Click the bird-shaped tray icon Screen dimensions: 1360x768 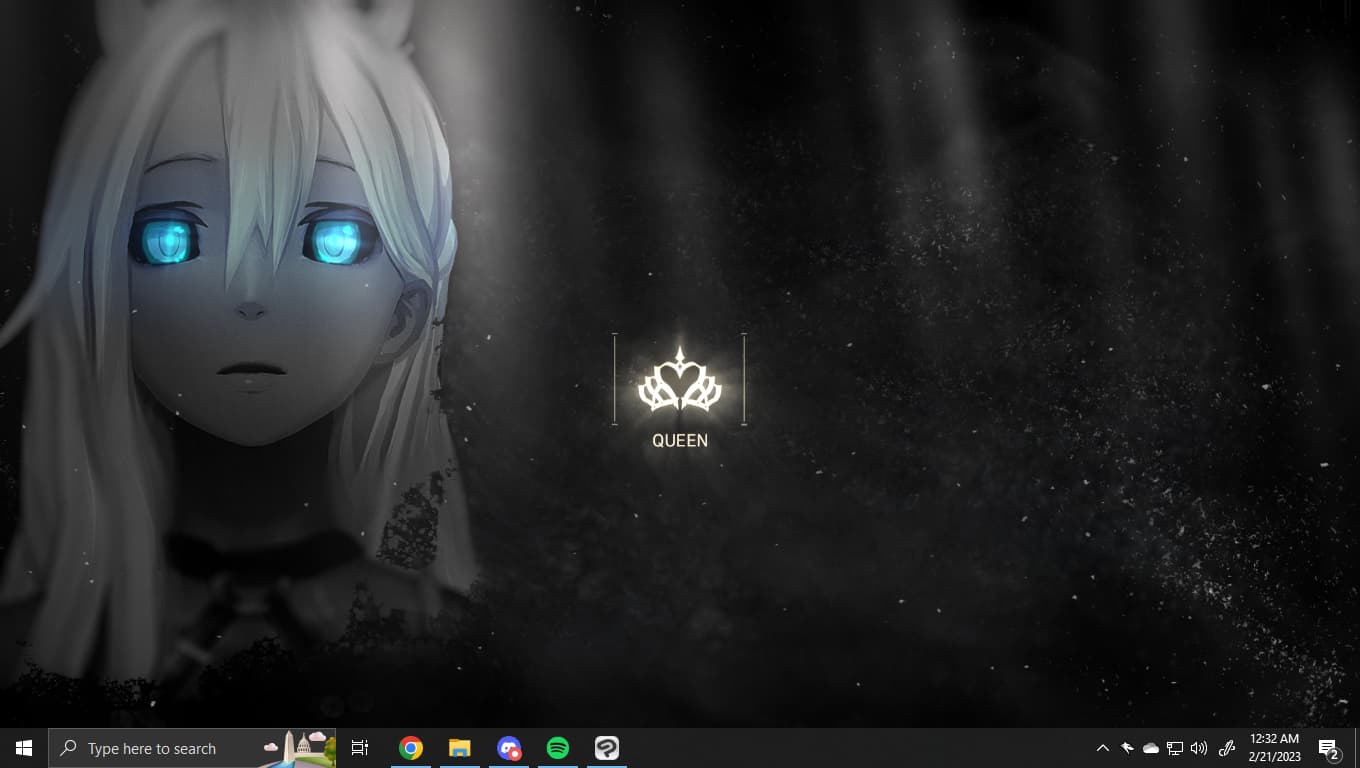click(x=1127, y=748)
